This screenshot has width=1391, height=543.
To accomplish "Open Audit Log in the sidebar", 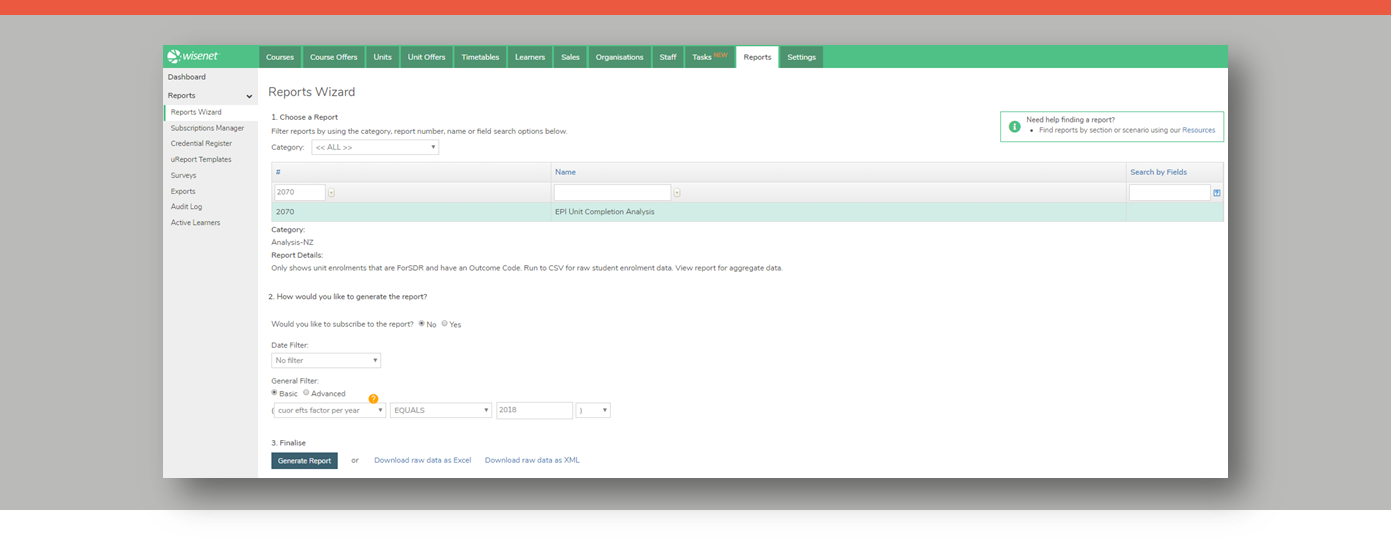I will [x=187, y=206].
